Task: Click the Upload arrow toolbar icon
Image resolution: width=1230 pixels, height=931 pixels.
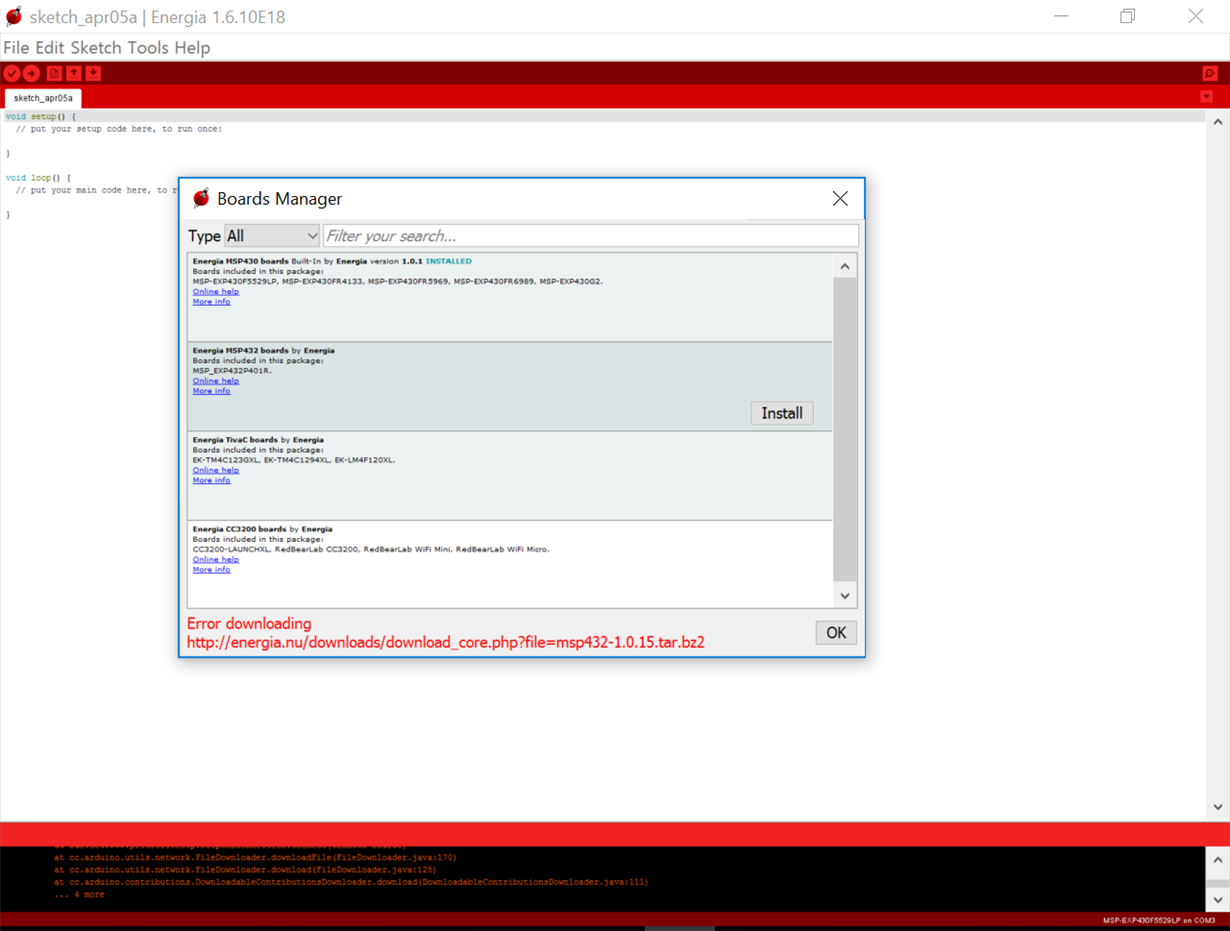Action: tap(32, 73)
